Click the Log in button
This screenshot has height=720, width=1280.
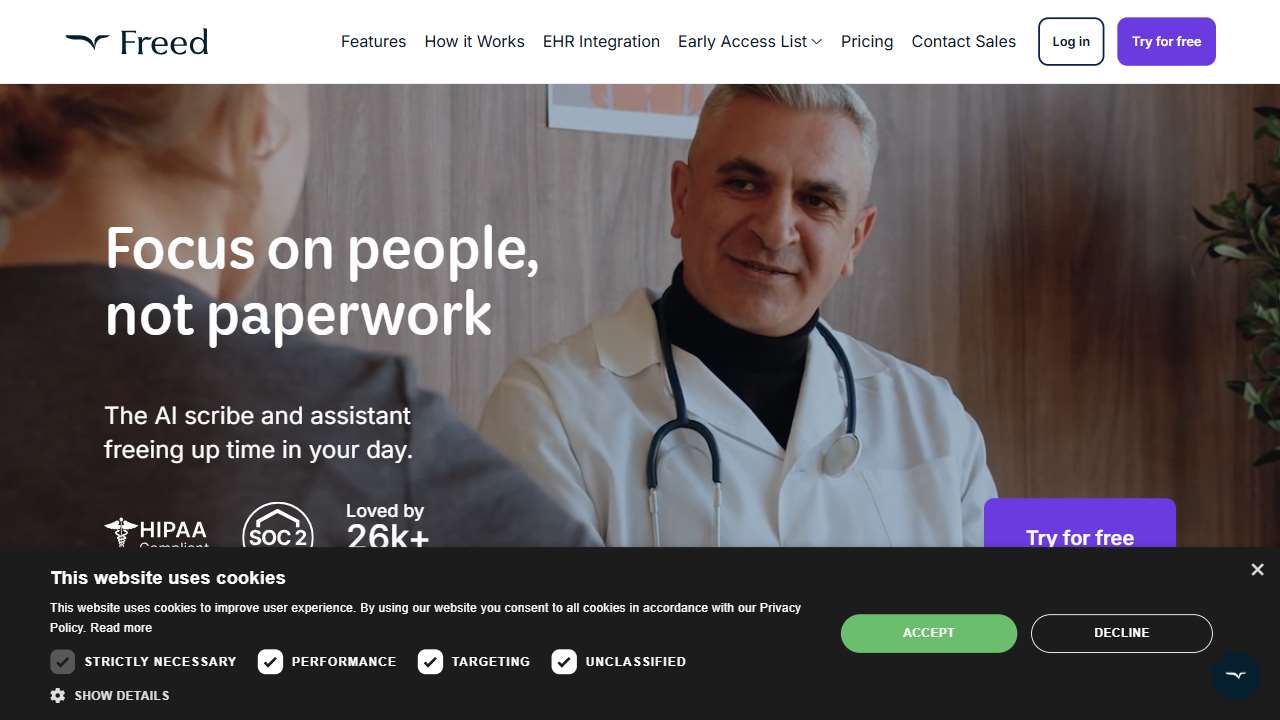1071,42
